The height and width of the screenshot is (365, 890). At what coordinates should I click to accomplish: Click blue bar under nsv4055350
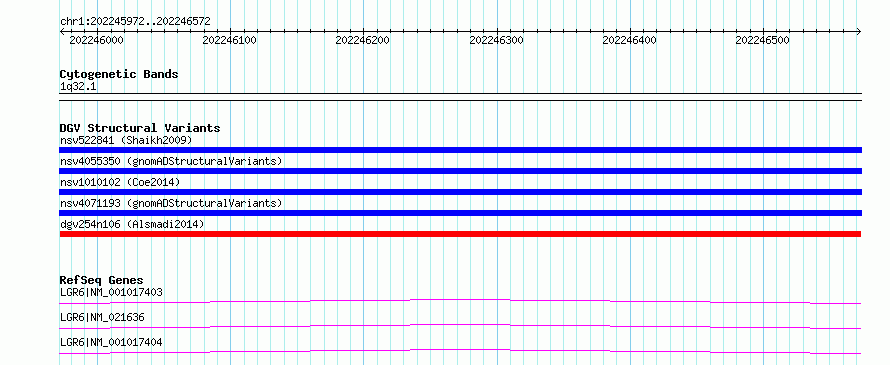pyautogui.click(x=460, y=171)
